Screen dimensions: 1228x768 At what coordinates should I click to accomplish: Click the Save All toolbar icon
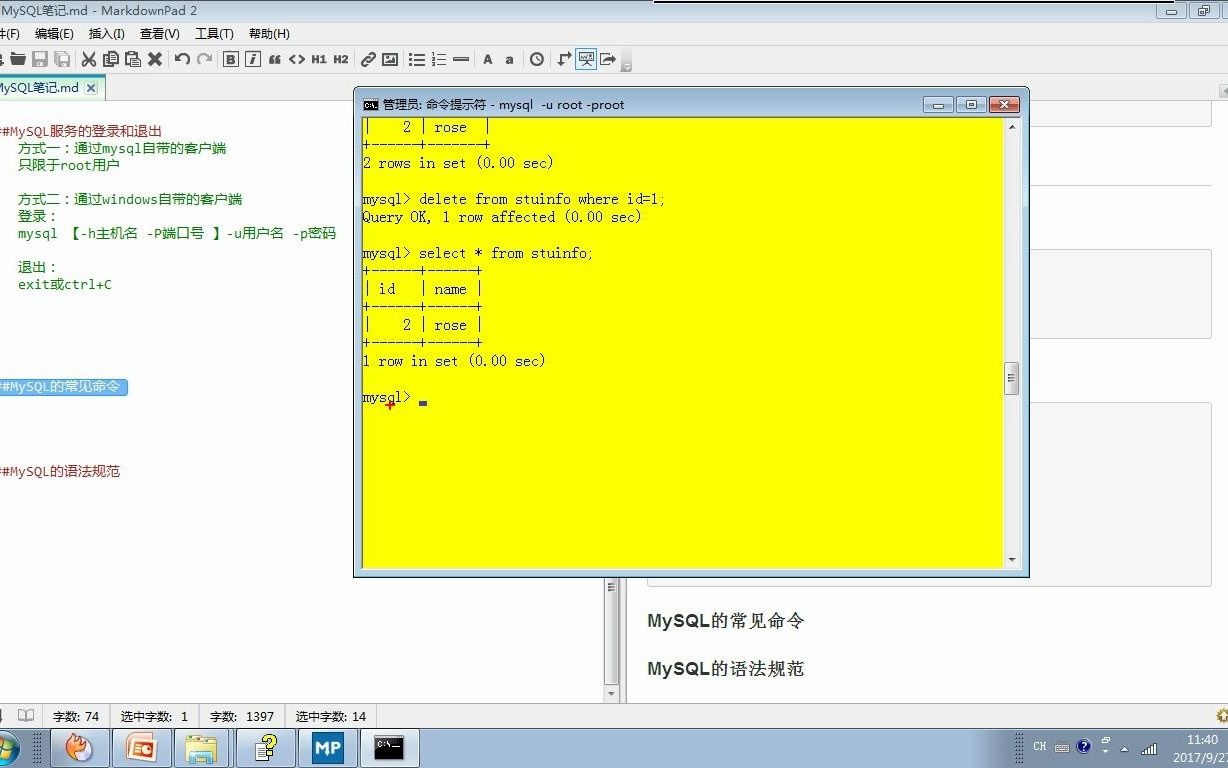click(x=62, y=59)
